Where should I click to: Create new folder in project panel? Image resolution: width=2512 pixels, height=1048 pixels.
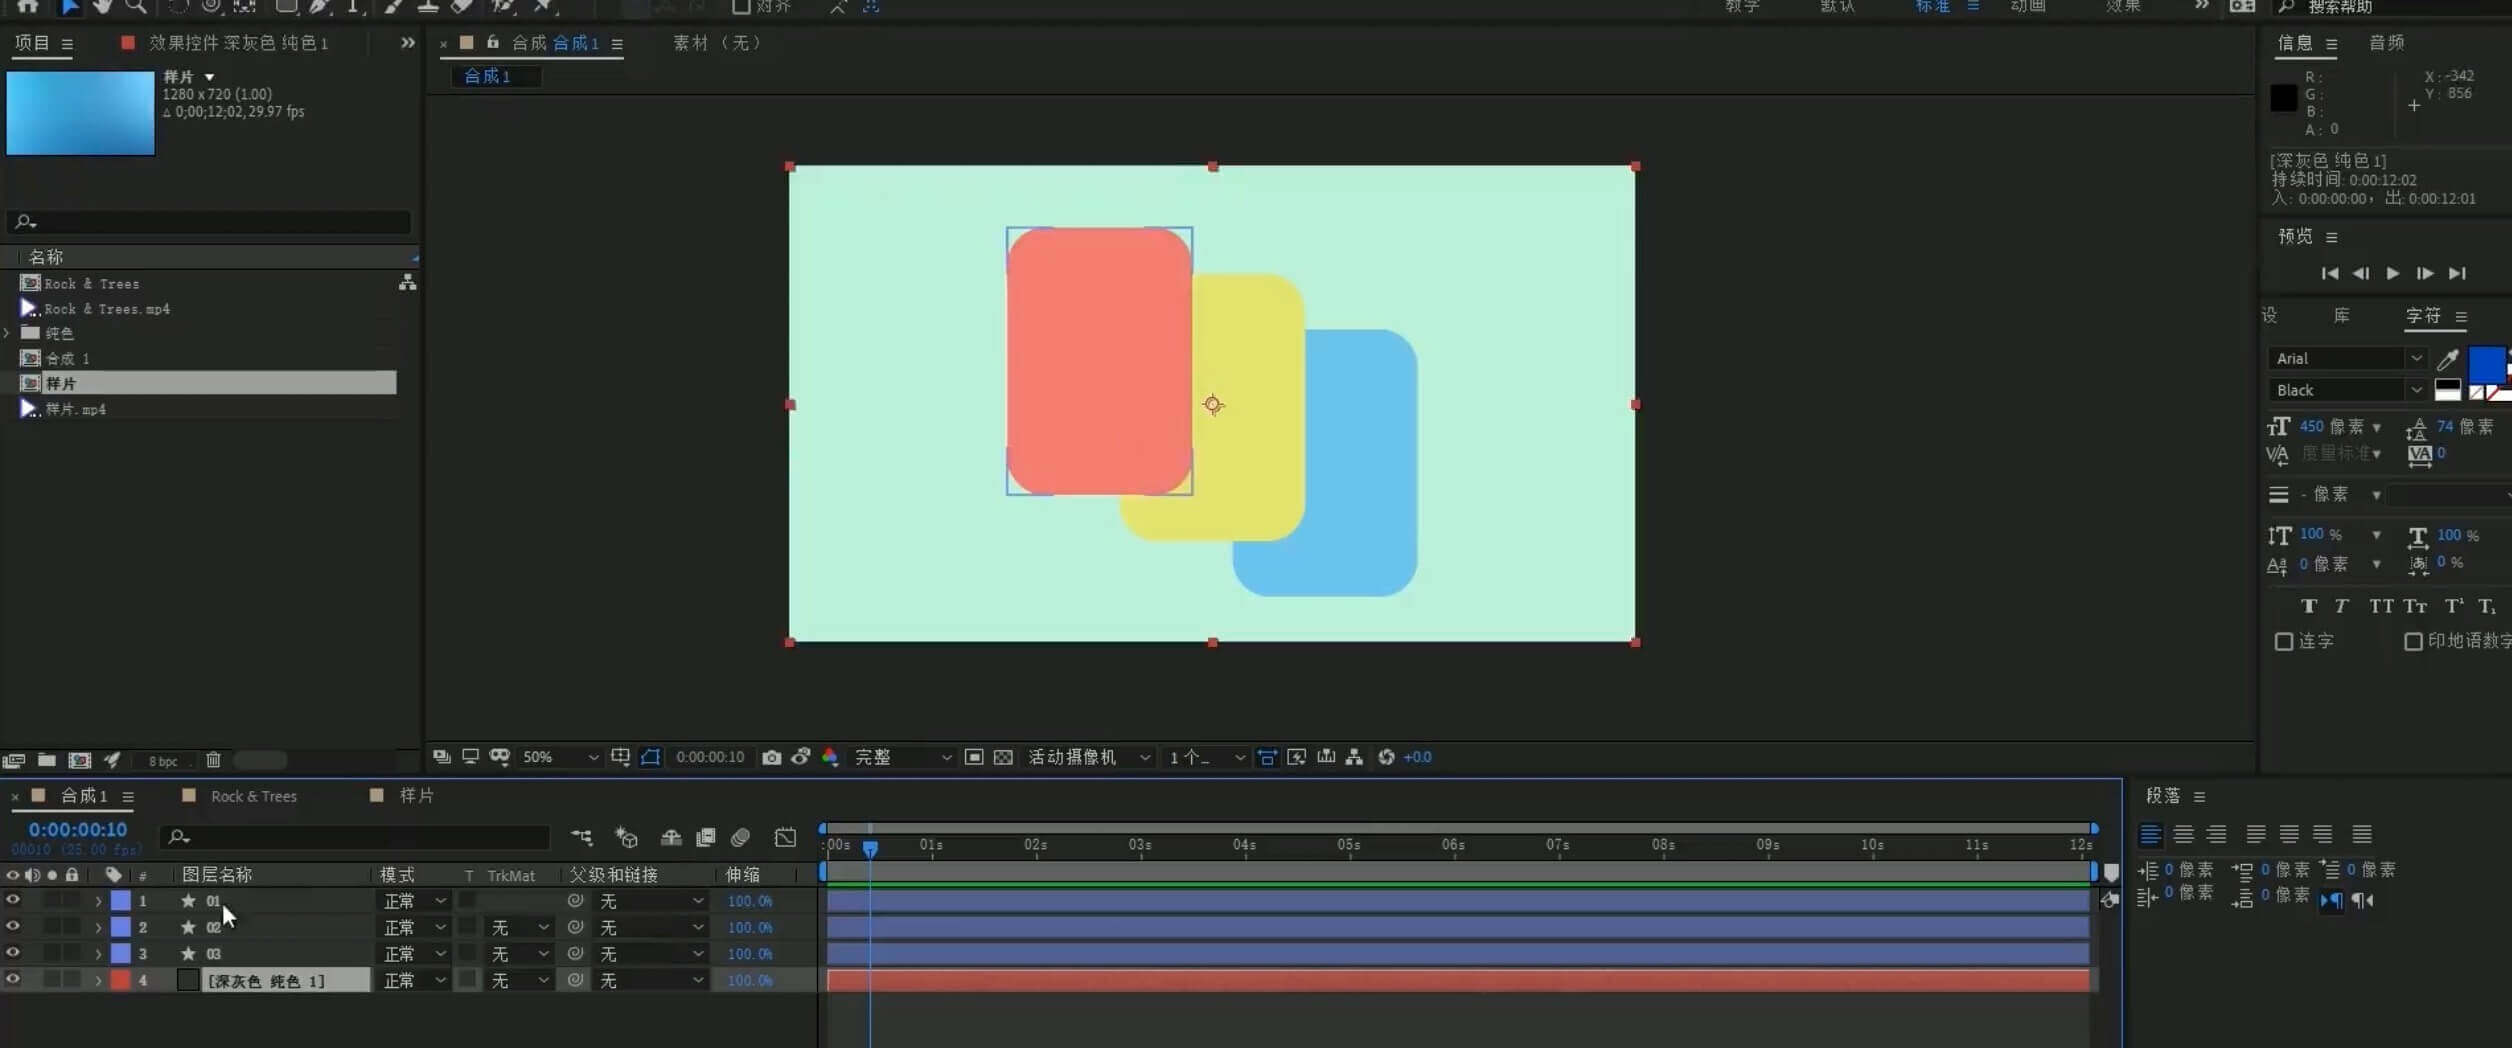pyautogui.click(x=46, y=760)
